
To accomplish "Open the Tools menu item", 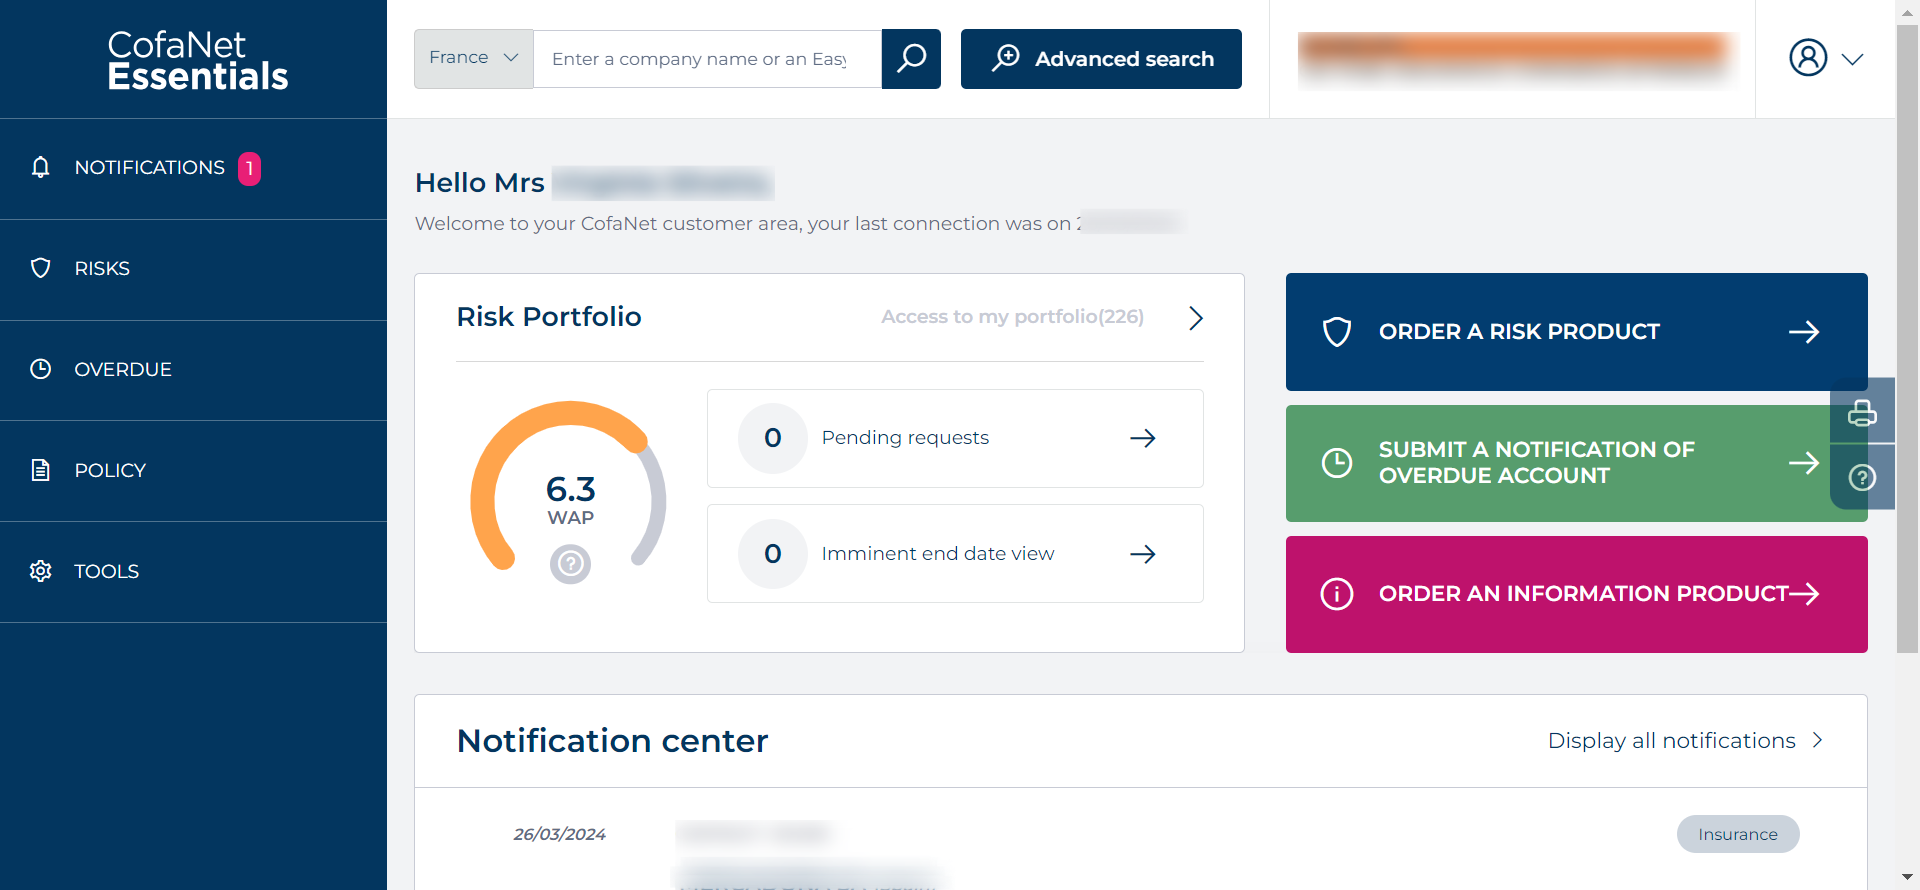I will pyautogui.click(x=106, y=572).
